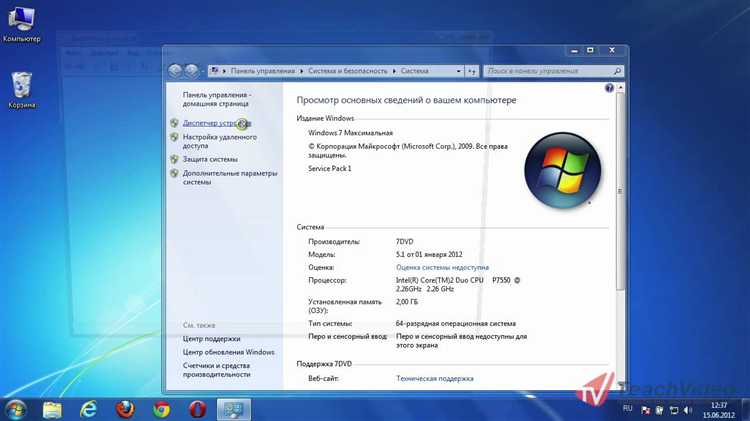Click shield icon next to Диспетчер устройств
This screenshot has width=750, height=421.
(175, 123)
